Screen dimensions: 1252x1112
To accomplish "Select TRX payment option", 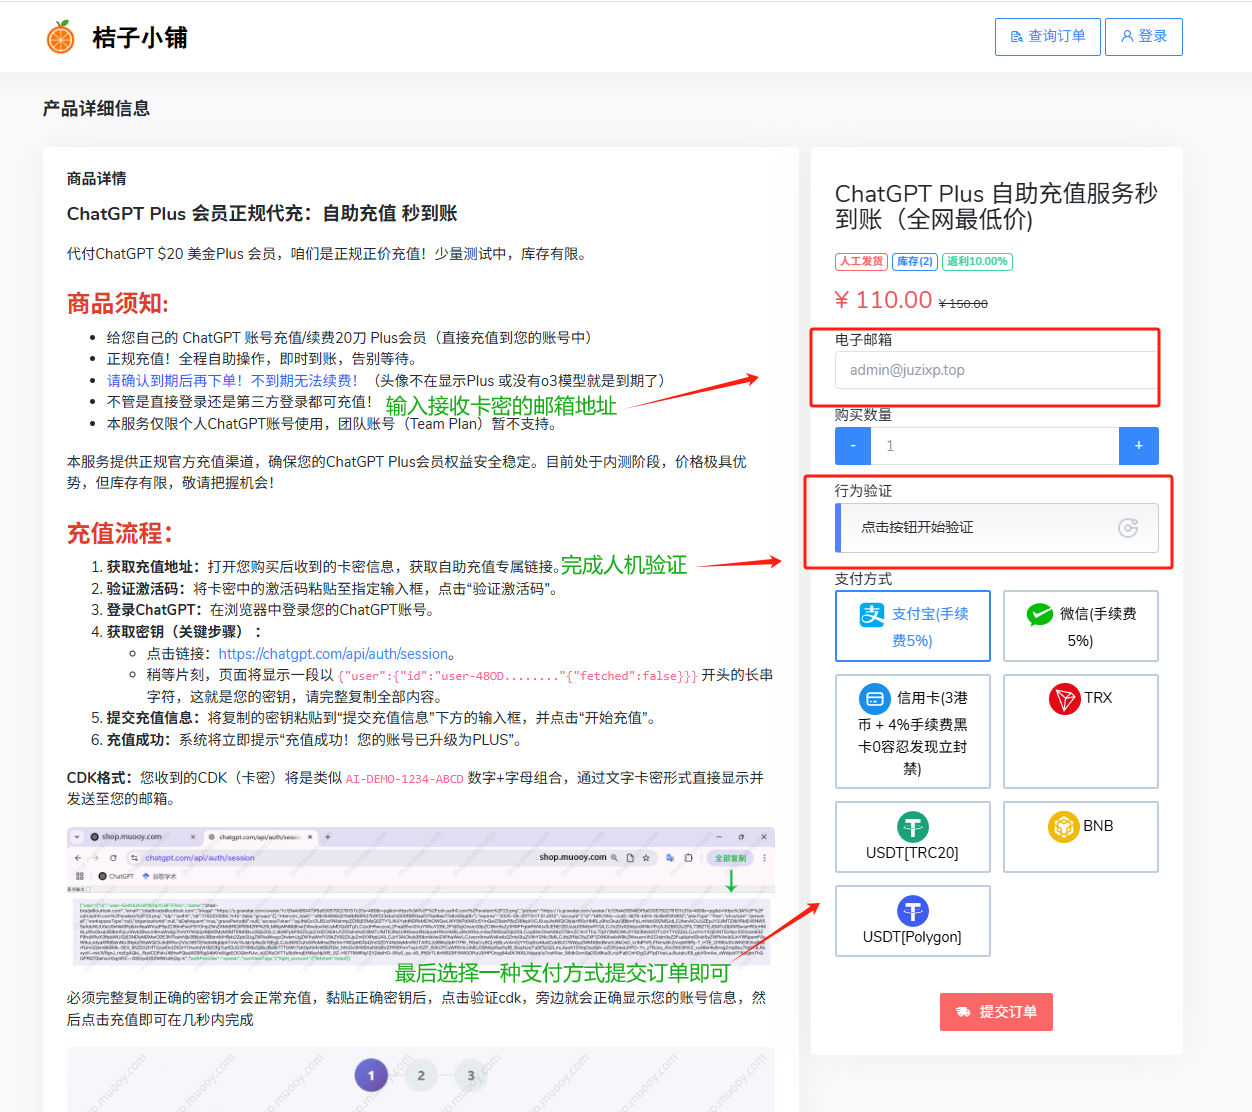I will click(1081, 732).
